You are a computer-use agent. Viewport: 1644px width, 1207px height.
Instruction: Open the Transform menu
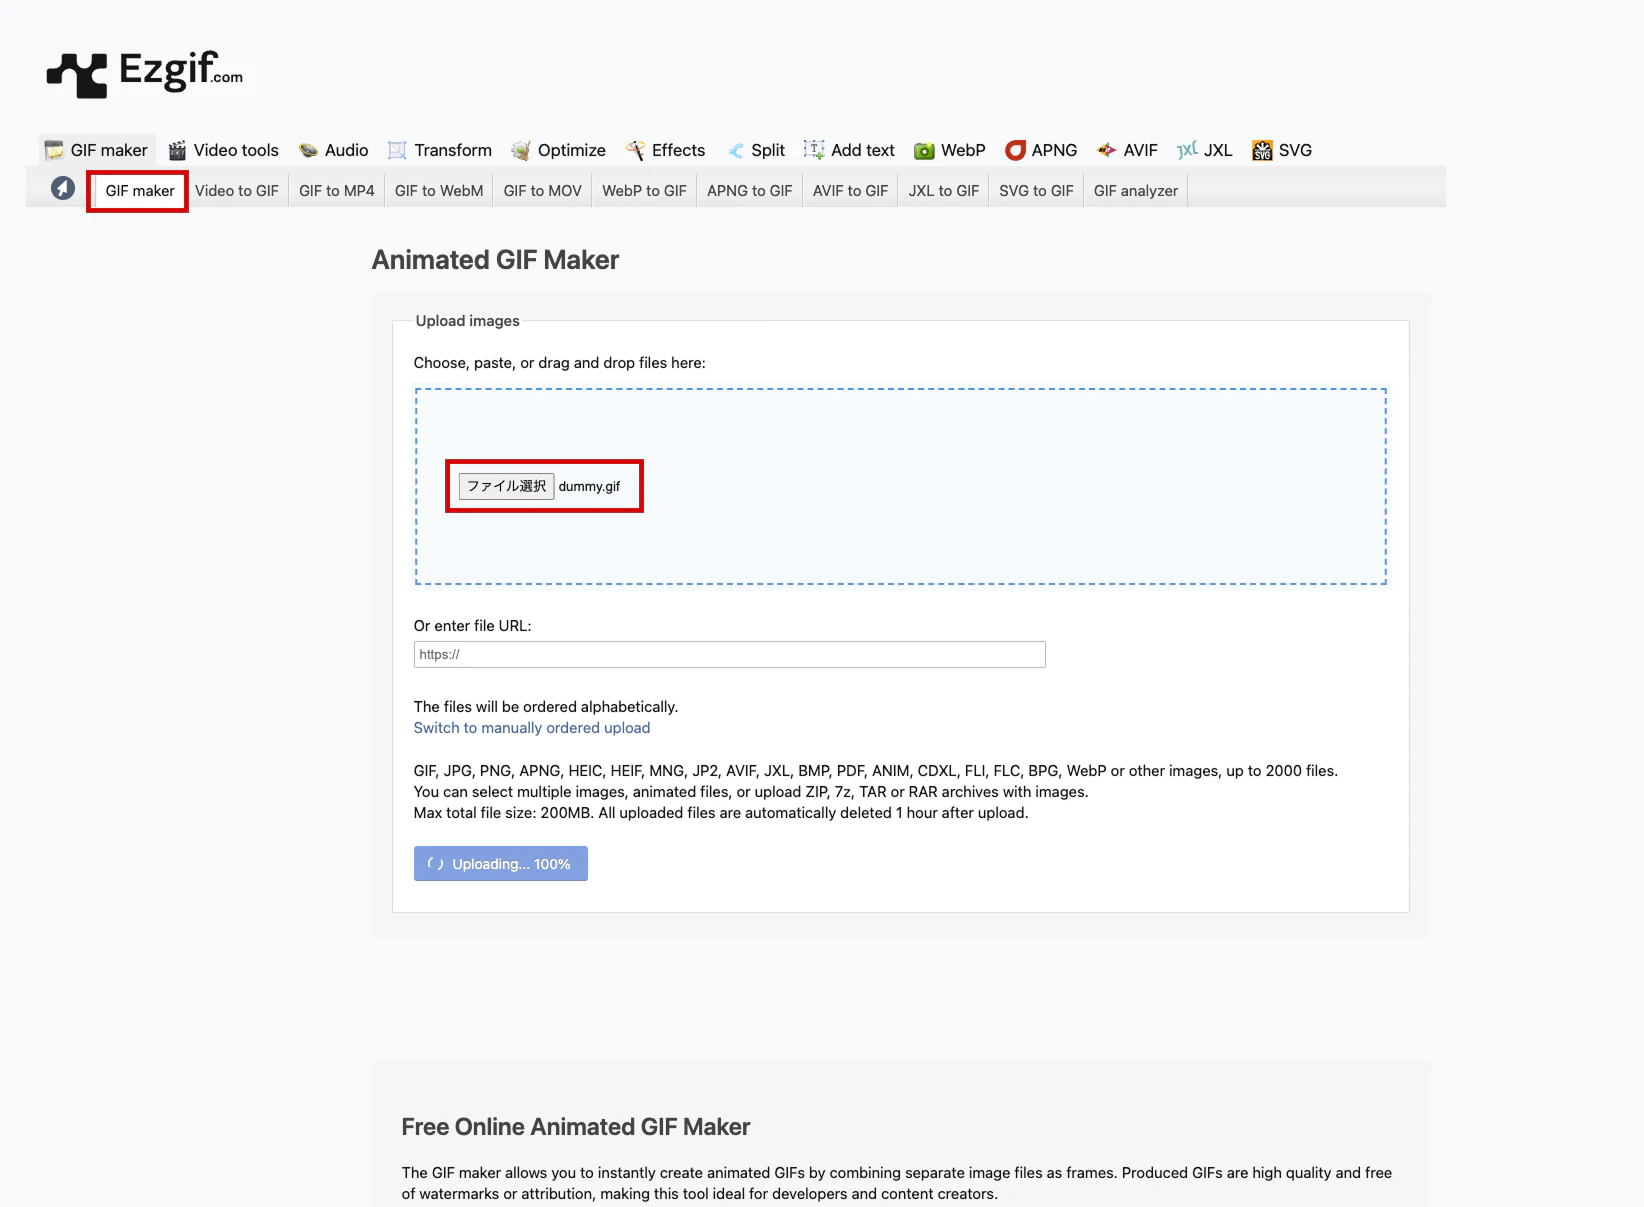pos(440,150)
